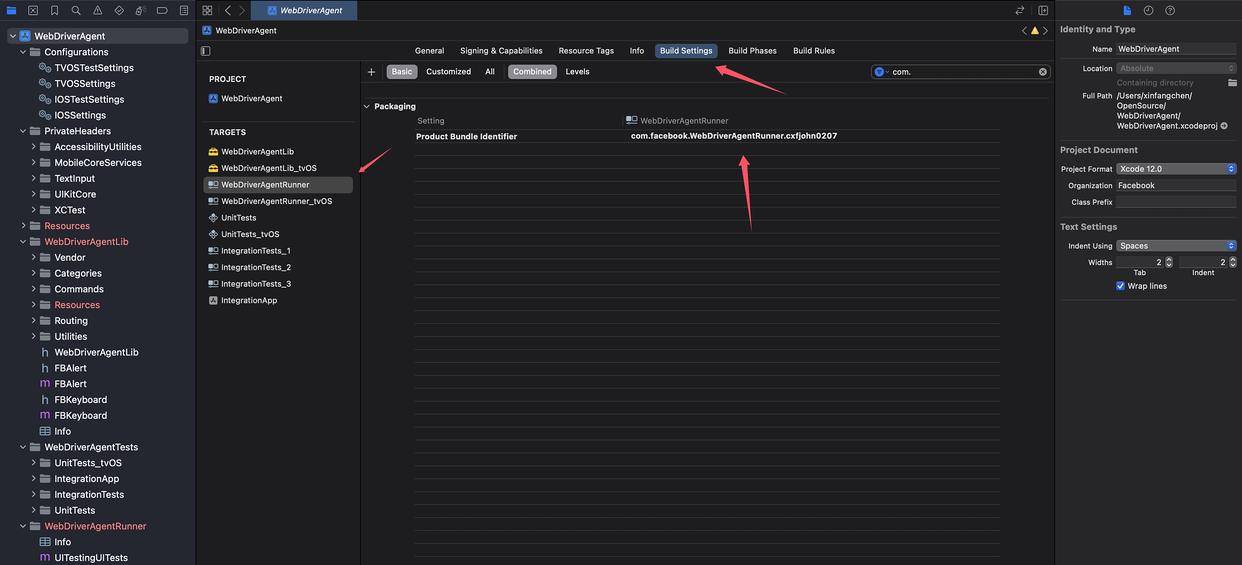Show the File inspector

1127,10
